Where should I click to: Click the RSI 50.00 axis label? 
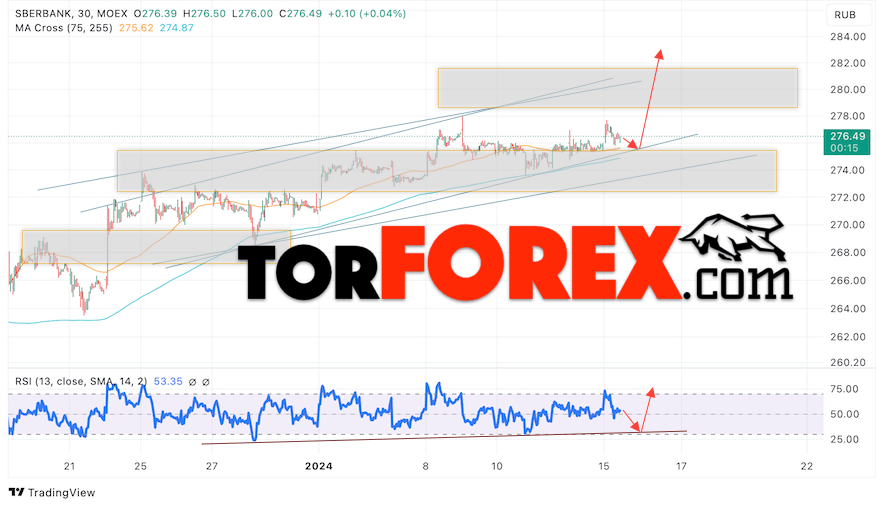845,414
